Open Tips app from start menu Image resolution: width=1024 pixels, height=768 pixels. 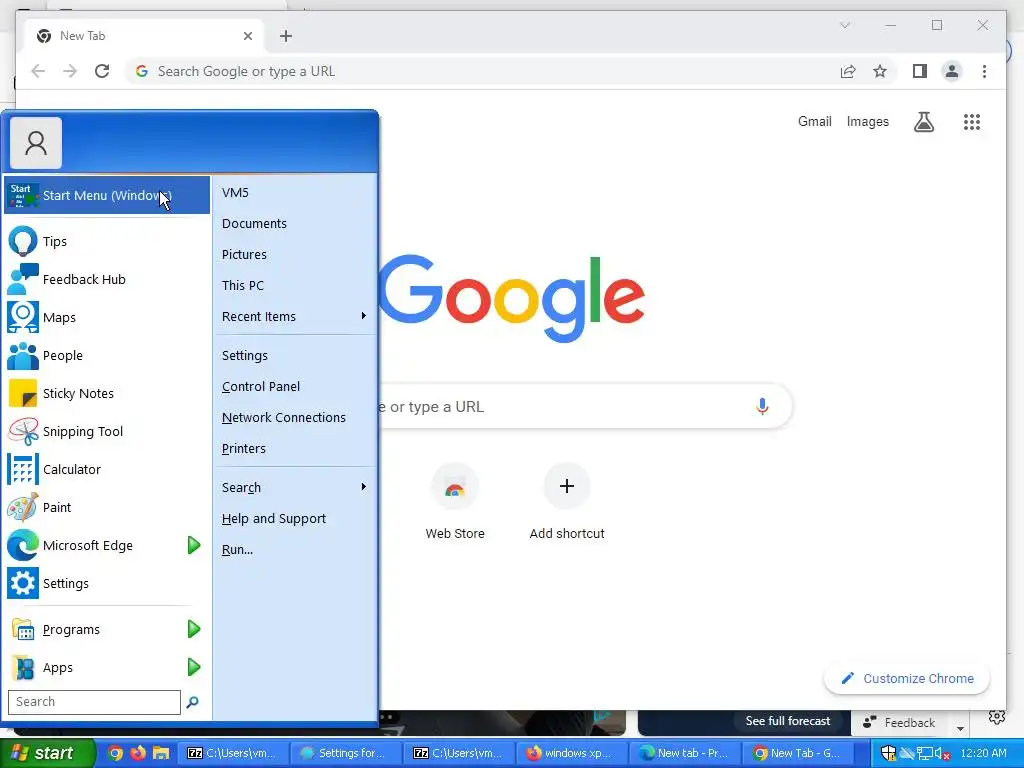pos(108,241)
